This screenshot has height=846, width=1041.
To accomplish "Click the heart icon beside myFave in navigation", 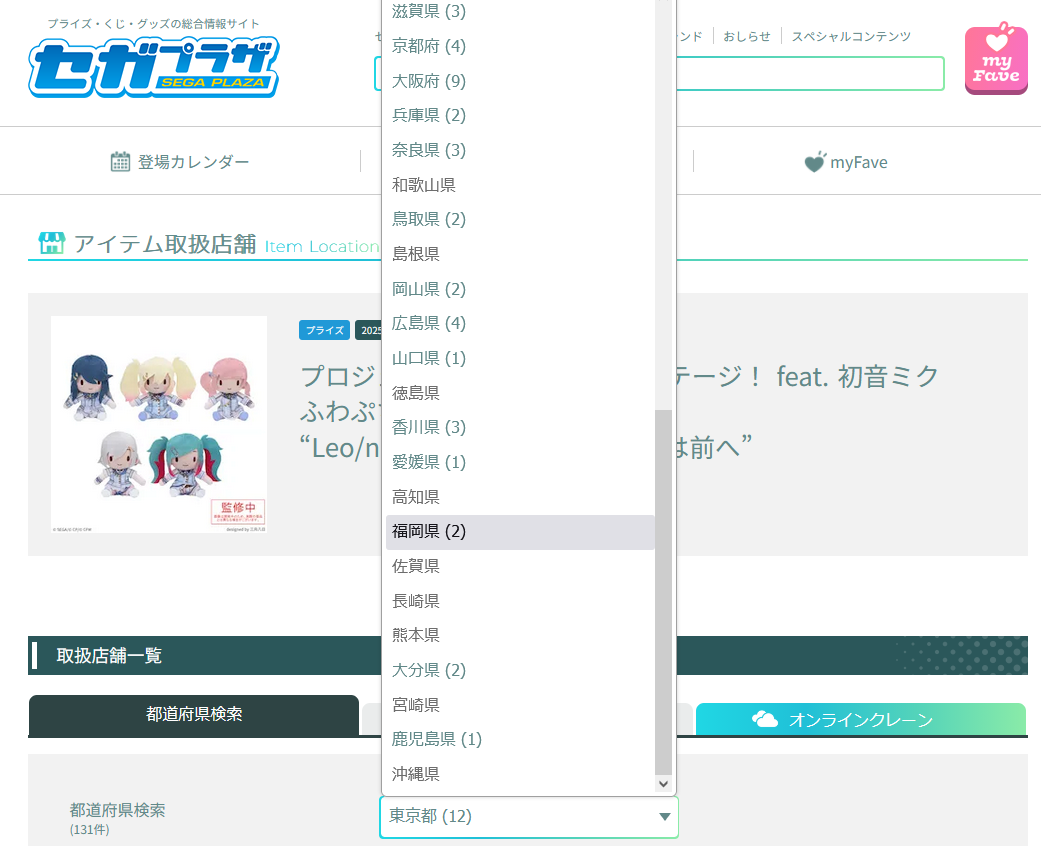I will click(815, 162).
